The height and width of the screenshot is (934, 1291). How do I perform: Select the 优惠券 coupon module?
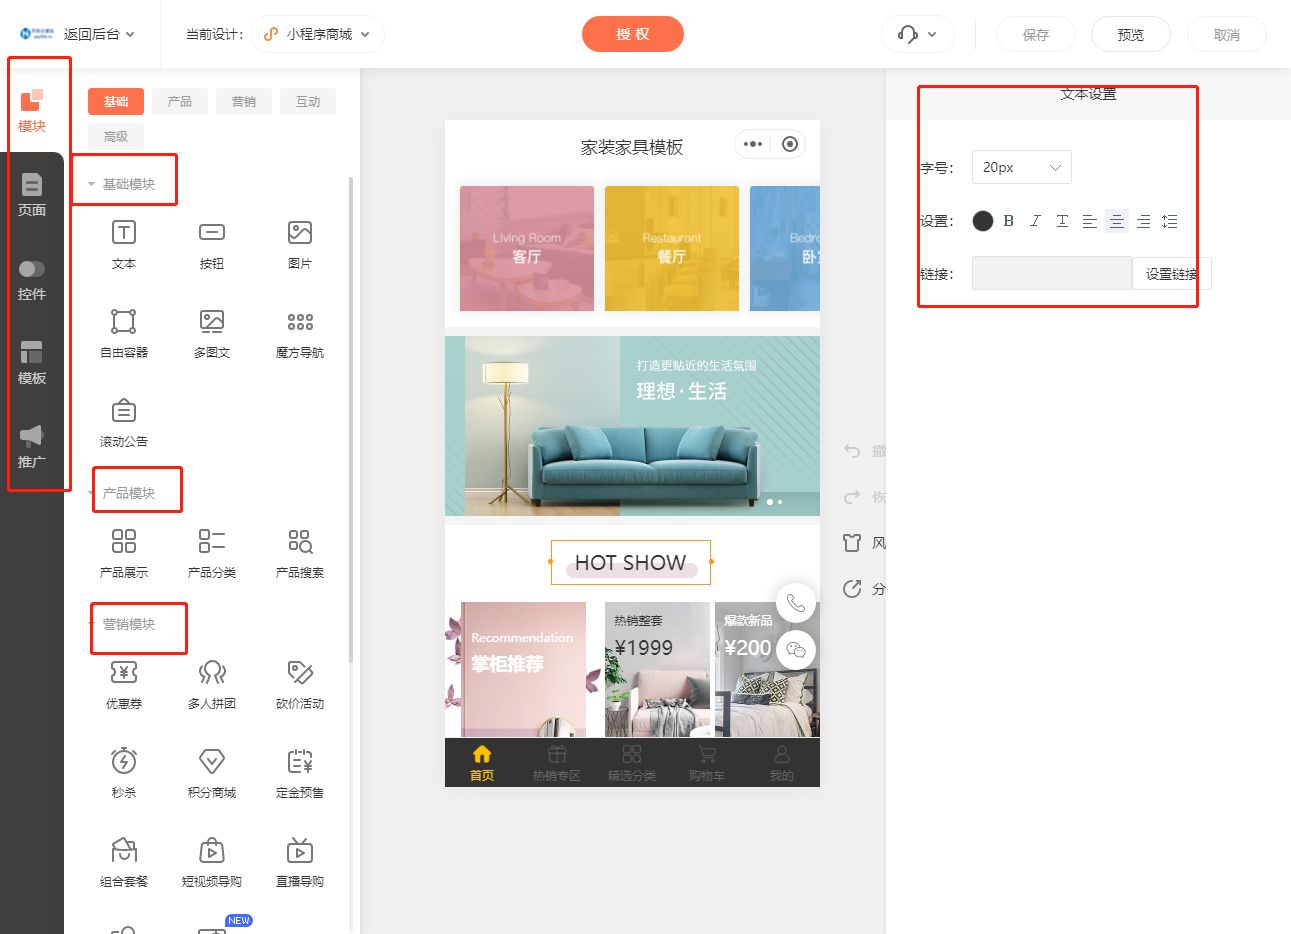click(x=124, y=684)
